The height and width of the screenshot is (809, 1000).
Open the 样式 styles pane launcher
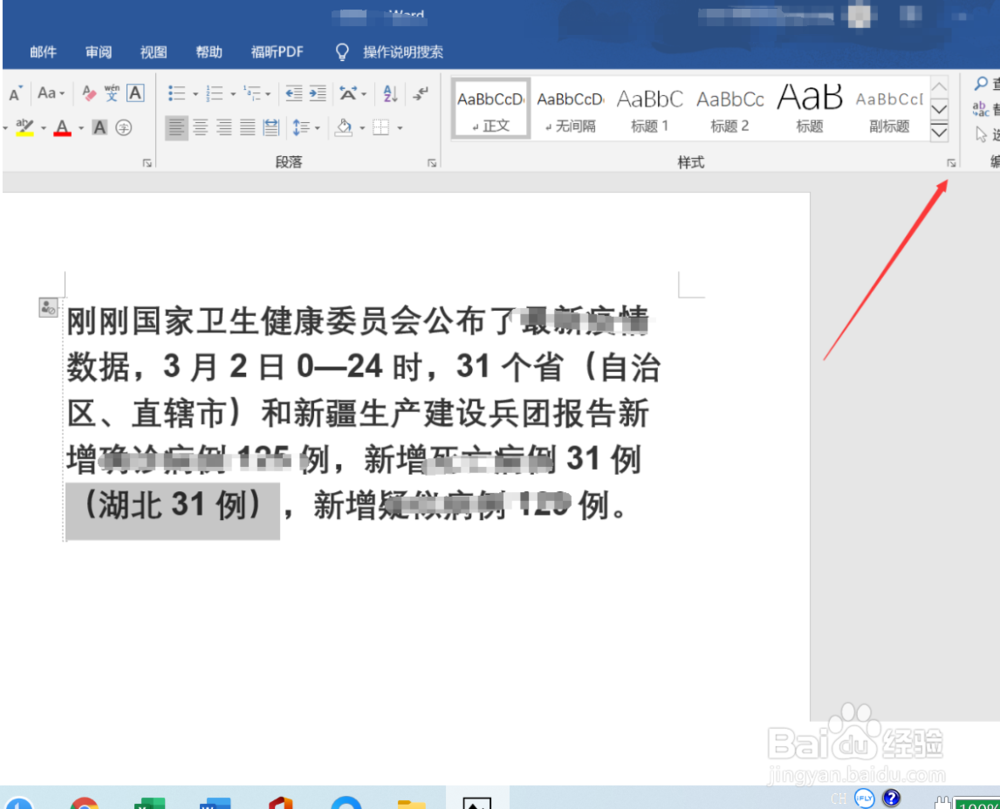click(x=951, y=163)
